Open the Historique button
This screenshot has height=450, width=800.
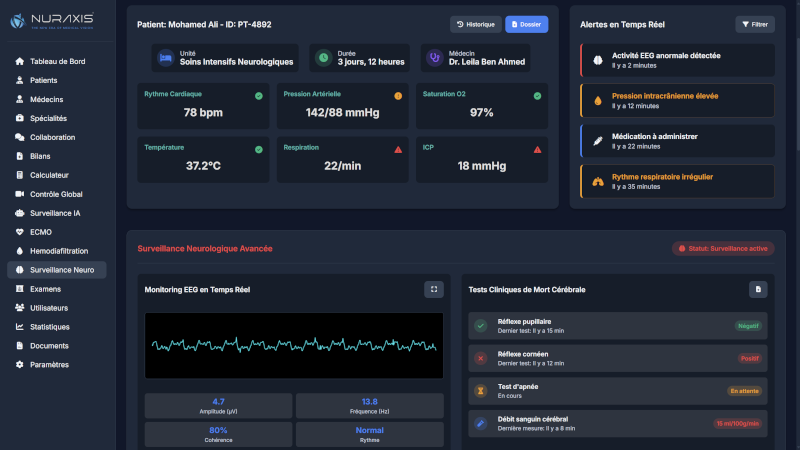[x=475, y=24]
